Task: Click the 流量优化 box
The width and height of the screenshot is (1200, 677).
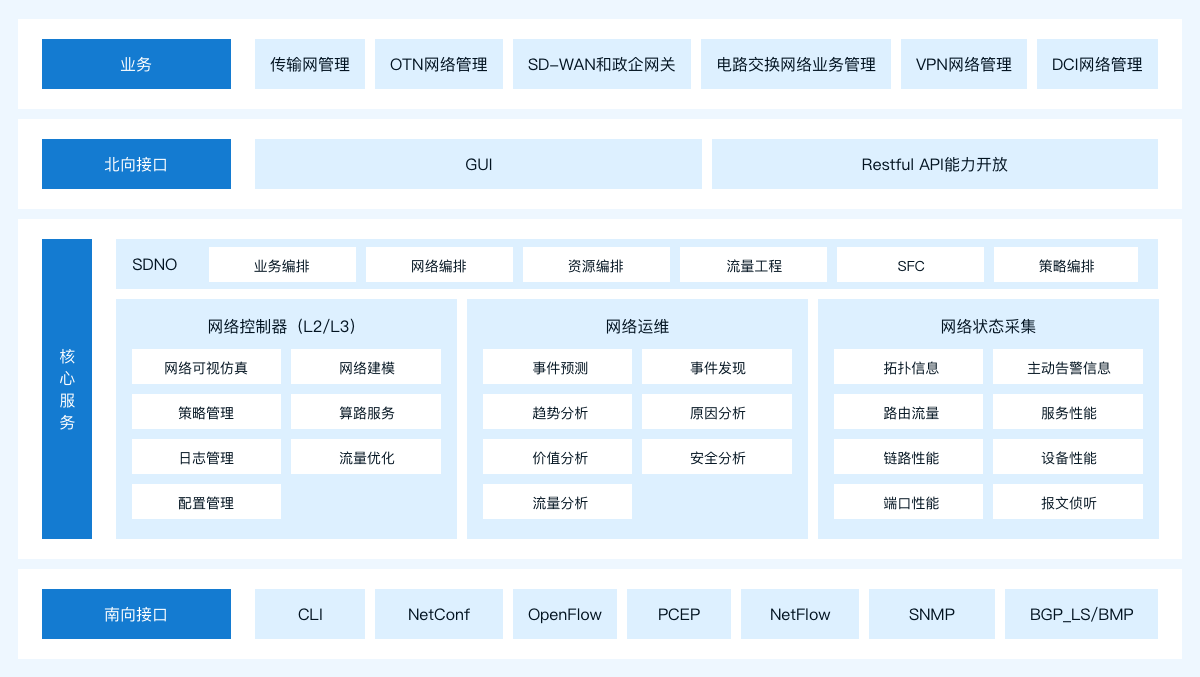Action: tap(366, 457)
